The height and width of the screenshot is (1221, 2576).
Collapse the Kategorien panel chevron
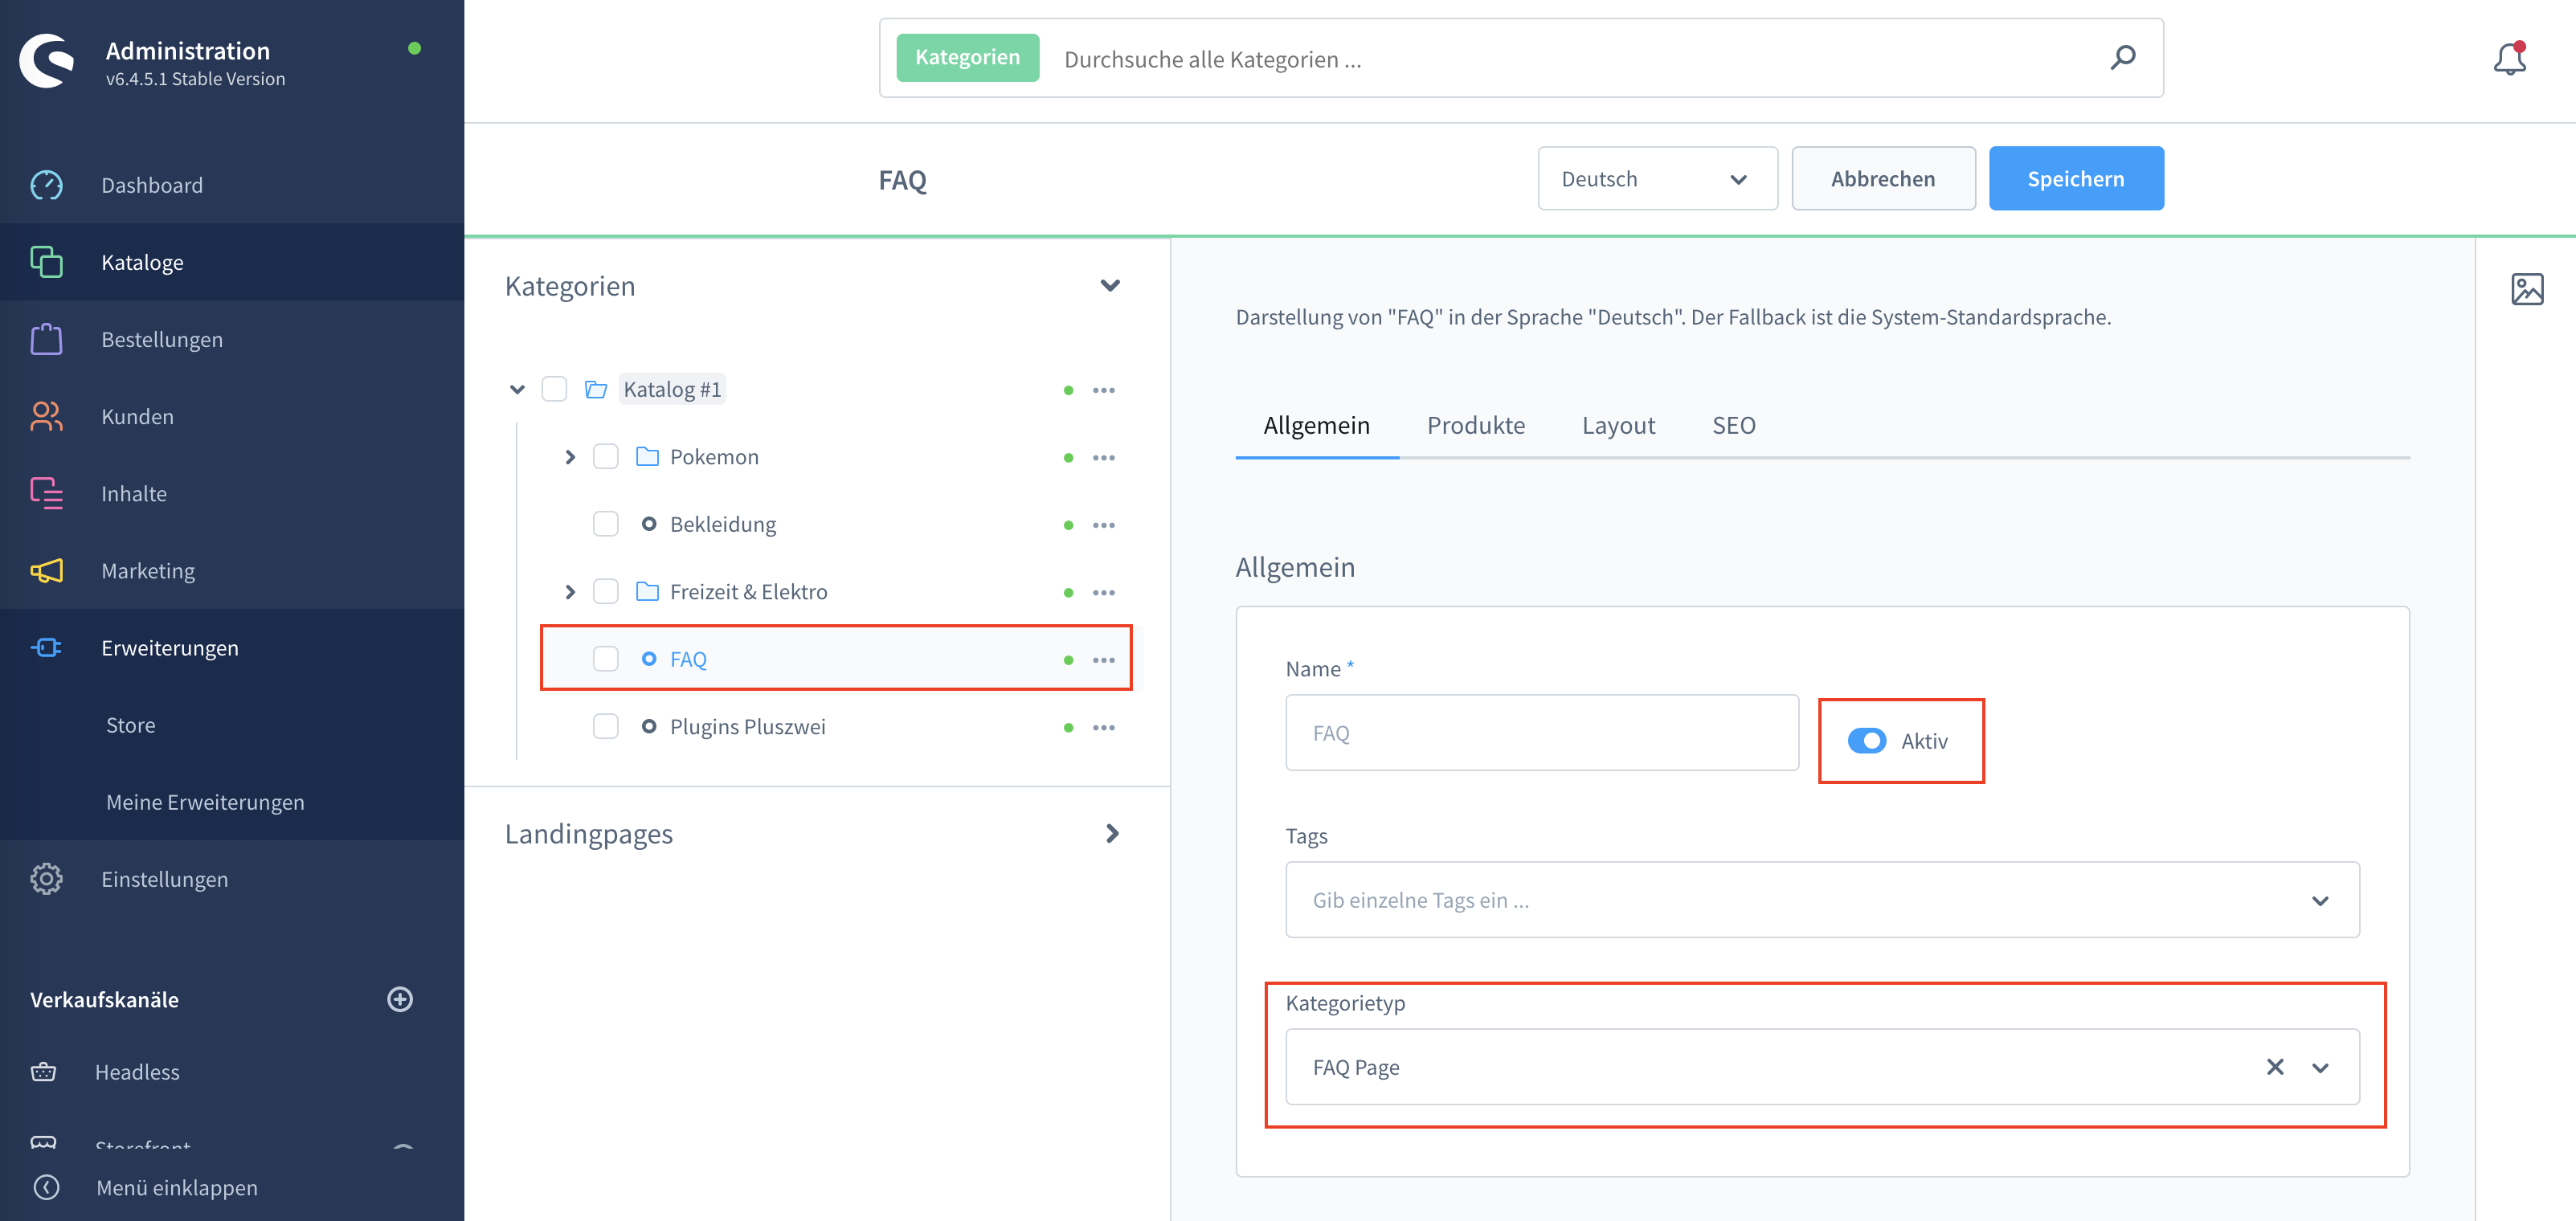1109,285
